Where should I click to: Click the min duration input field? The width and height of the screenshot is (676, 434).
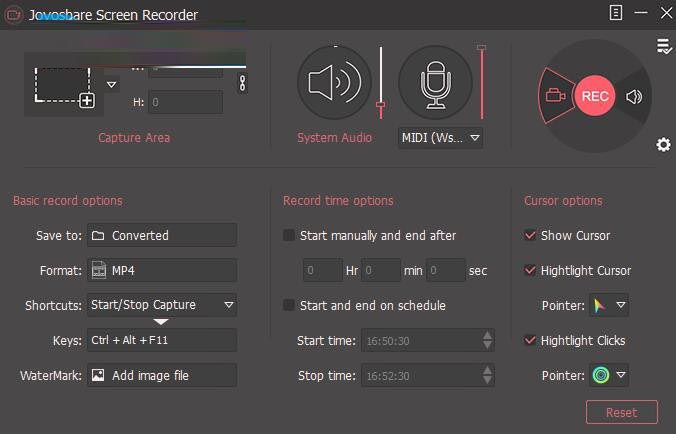[x=381, y=270]
